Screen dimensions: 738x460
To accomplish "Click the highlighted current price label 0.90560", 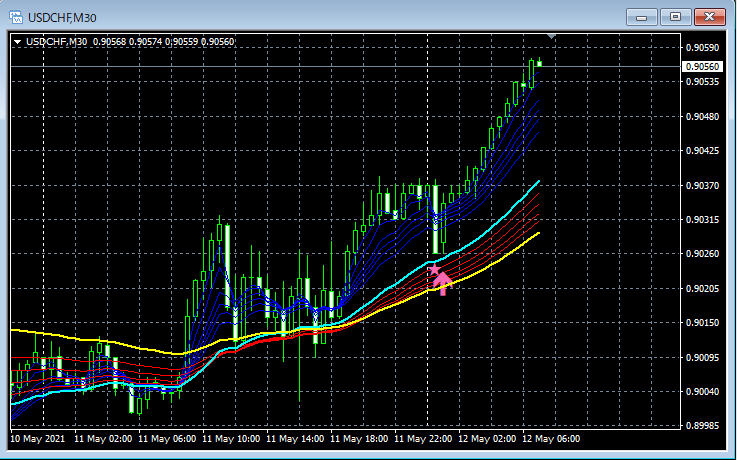I will click(x=702, y=67).
